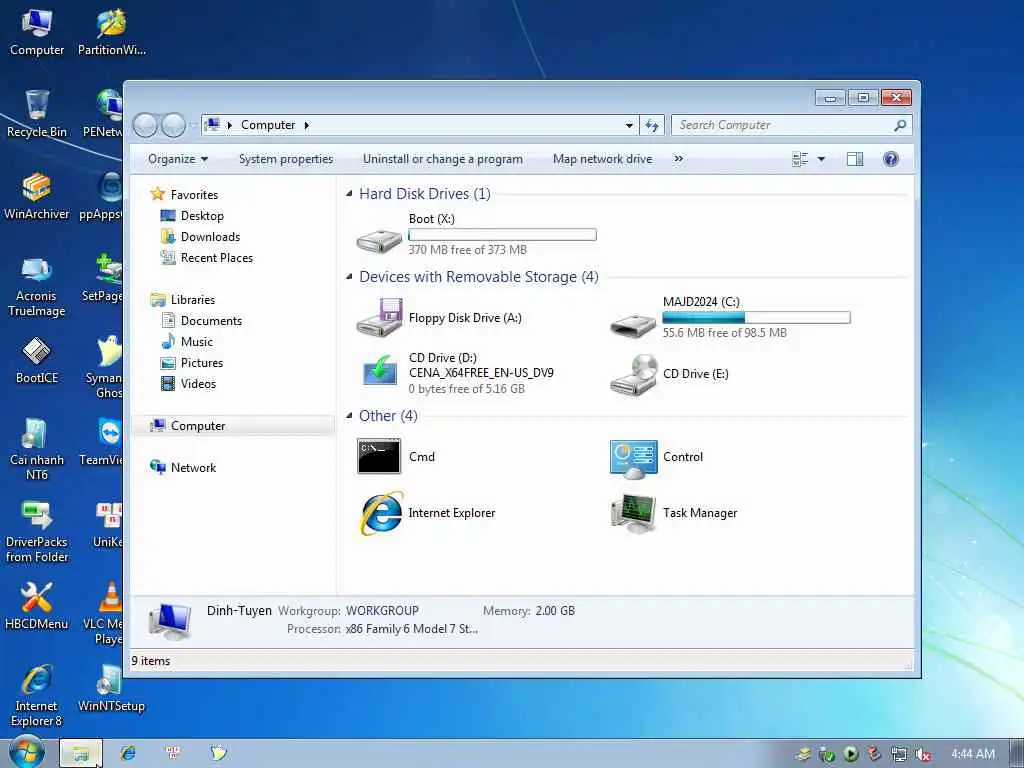The image size is (1024, 768).
Task: Launch Internet Explorer from the taskbar
Action: 128,753
